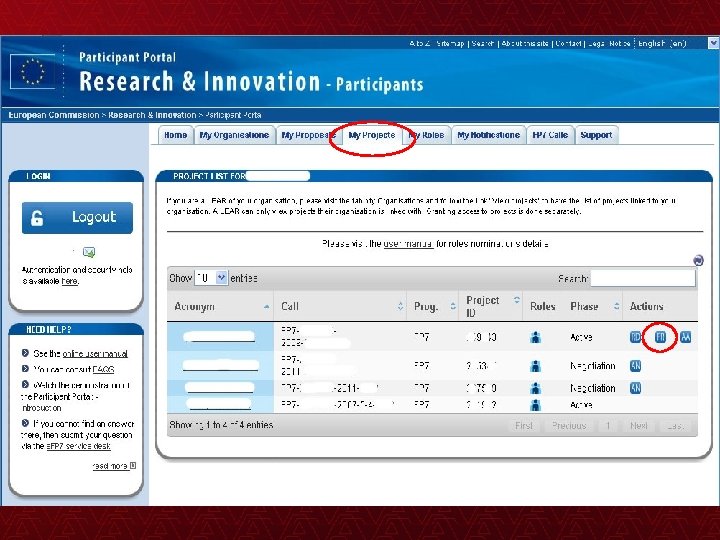Open roles icon for the lower Negotiation row
The height and width of the screenshot is (540, 720).
click(535, 388)
